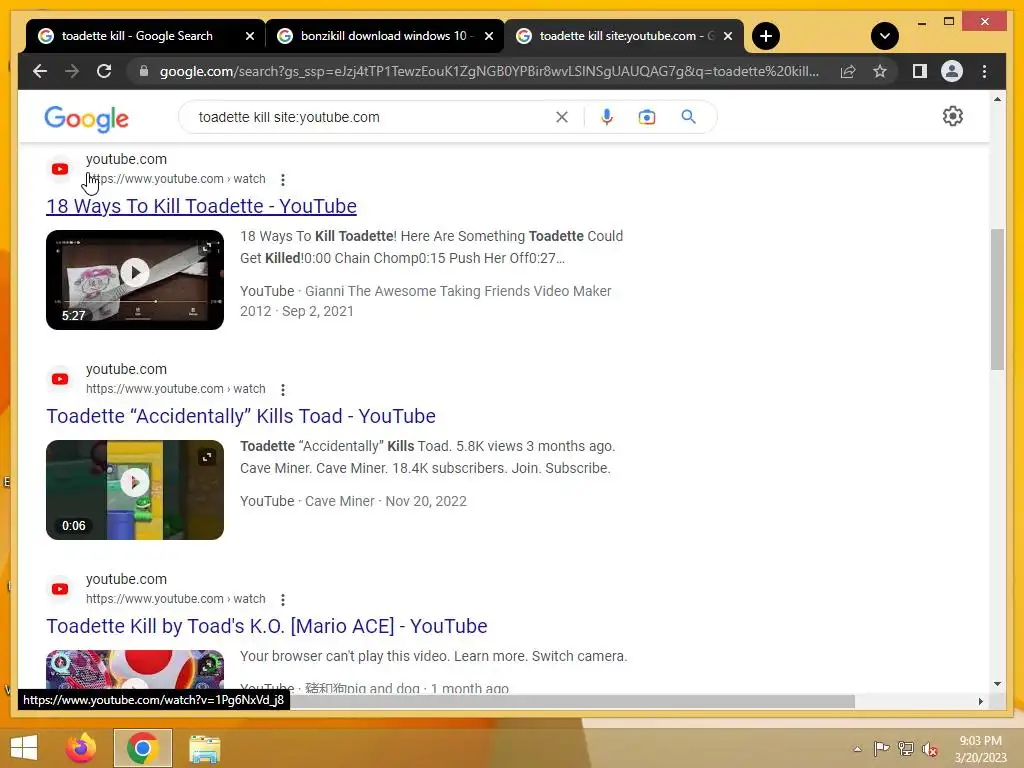Open a new tab
This screenshot has width=1024, height=768.
(x=765, y=36)
